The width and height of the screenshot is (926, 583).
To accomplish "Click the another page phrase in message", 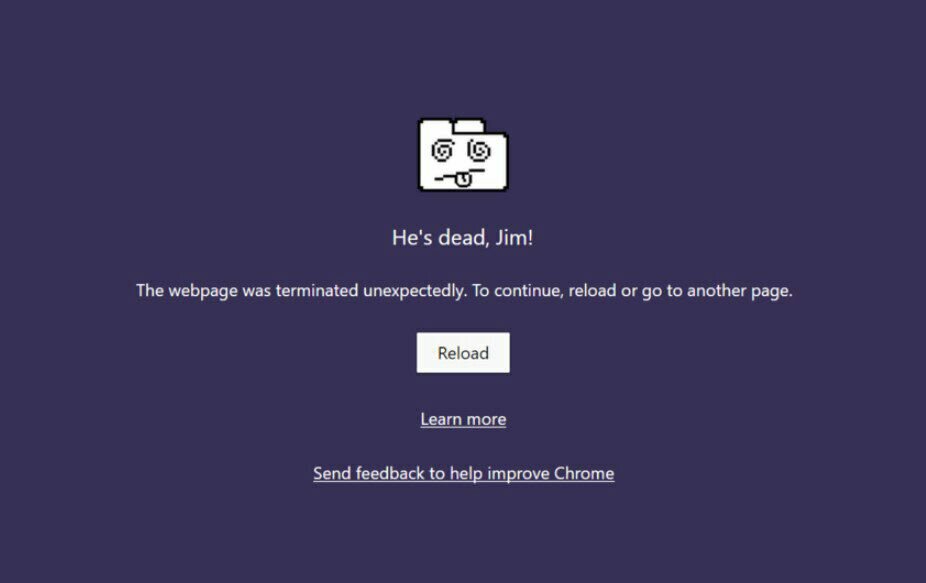I will pos(739,291).
